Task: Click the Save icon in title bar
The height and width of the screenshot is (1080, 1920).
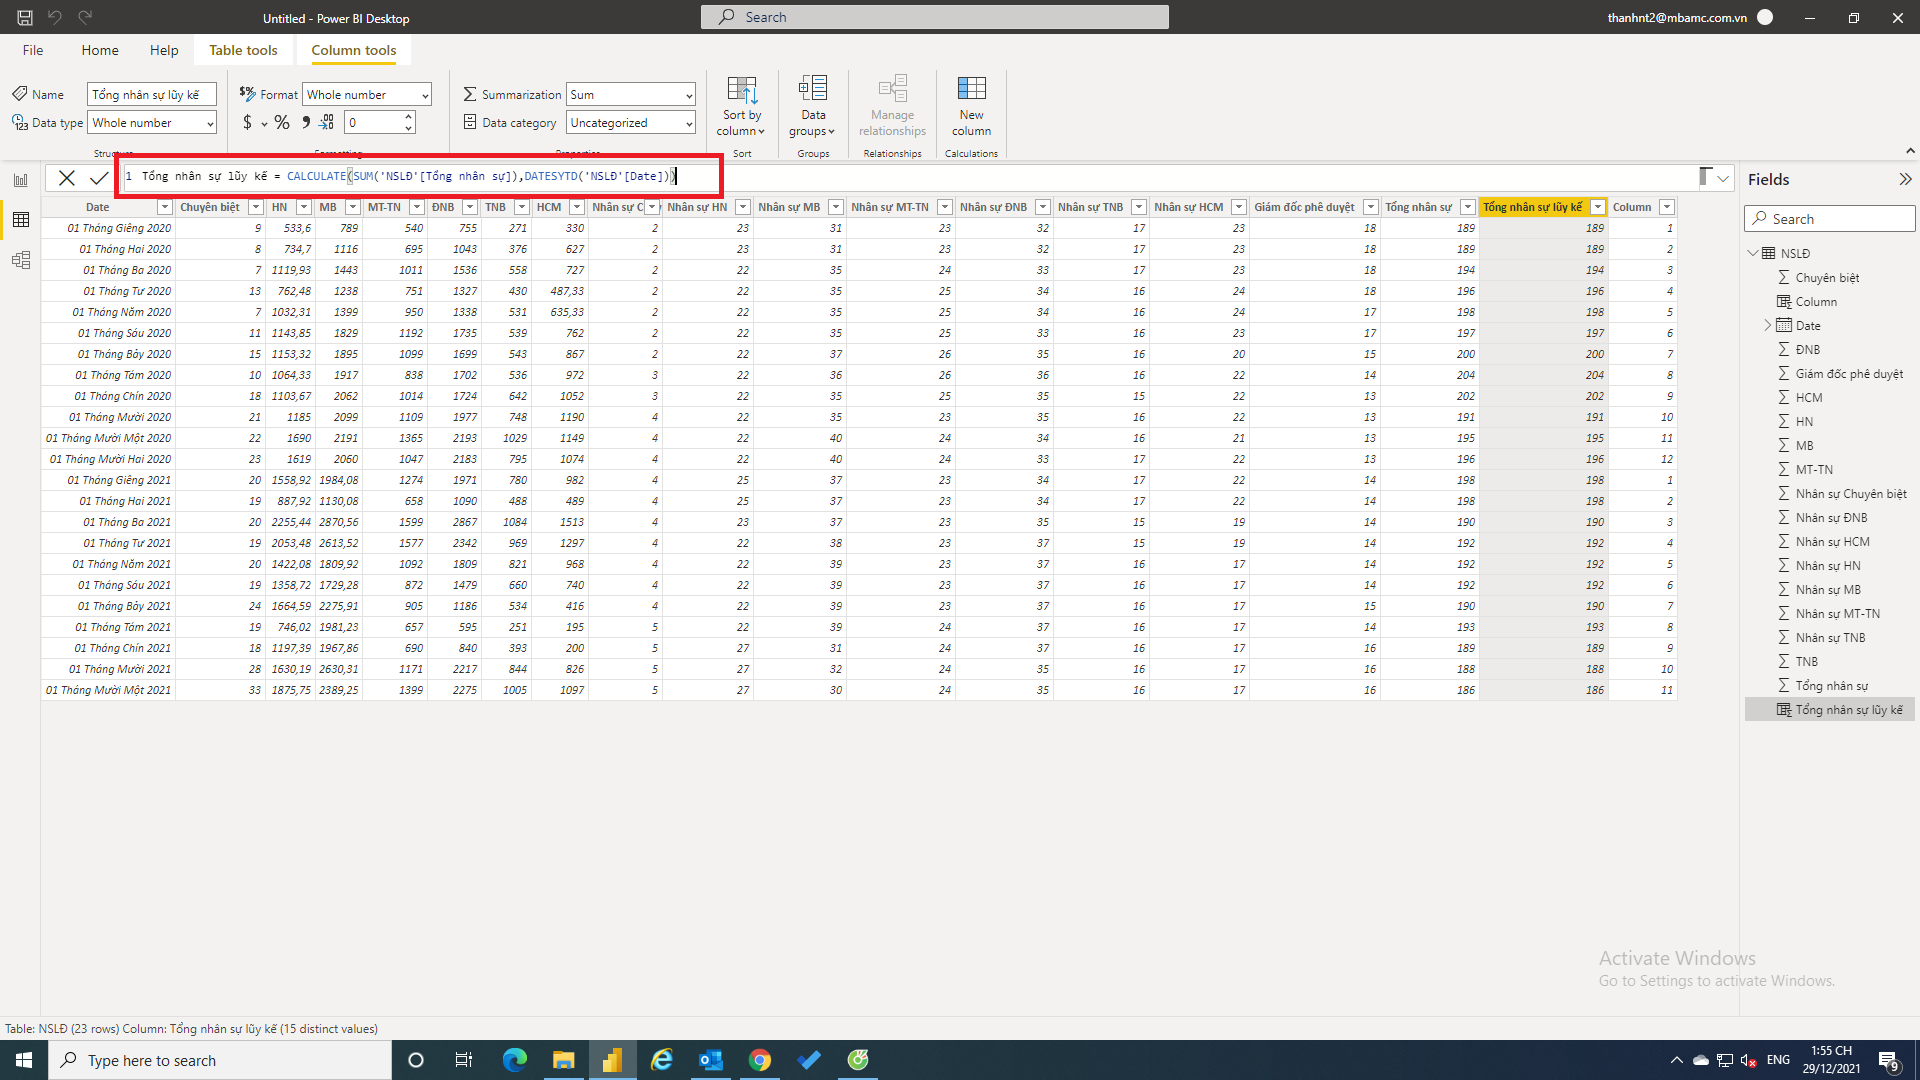Action: point(25,17)
